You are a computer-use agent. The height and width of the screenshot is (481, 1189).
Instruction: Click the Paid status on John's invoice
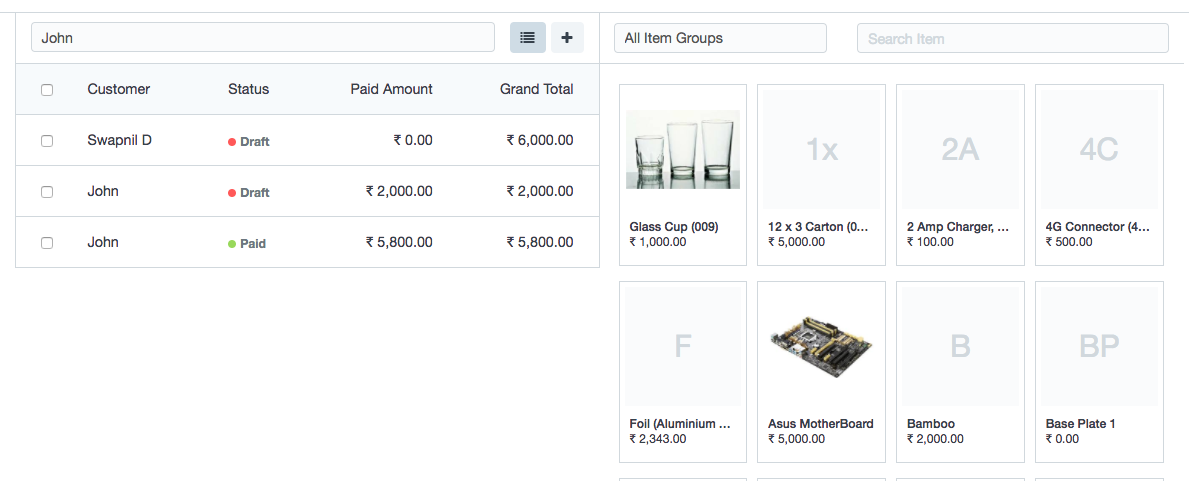(252, 243)
